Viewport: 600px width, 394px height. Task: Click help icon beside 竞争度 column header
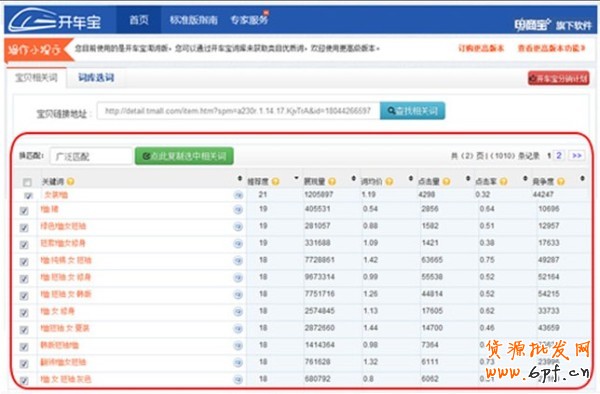561,181
